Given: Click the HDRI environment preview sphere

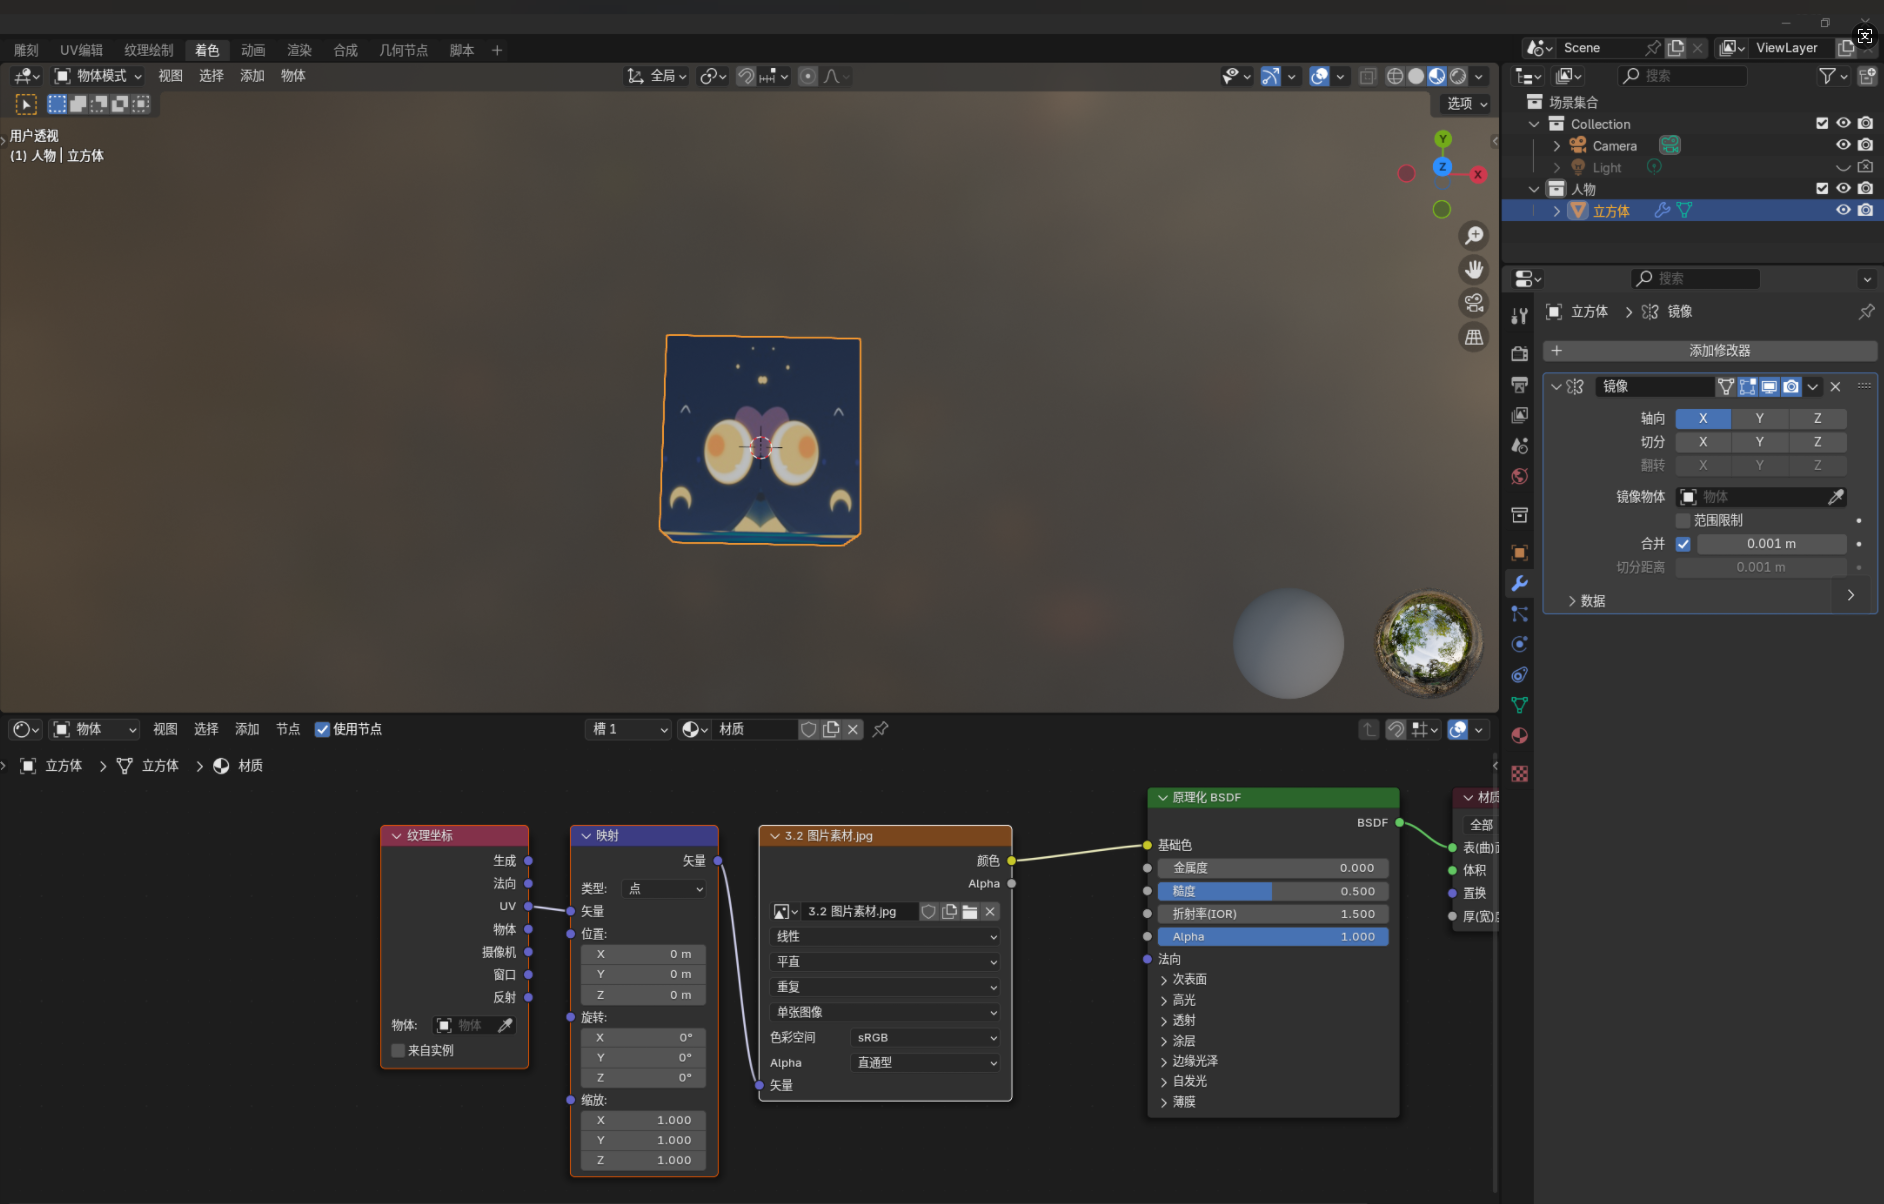Looking at the screenshot, I should [x=1428, y=643].
